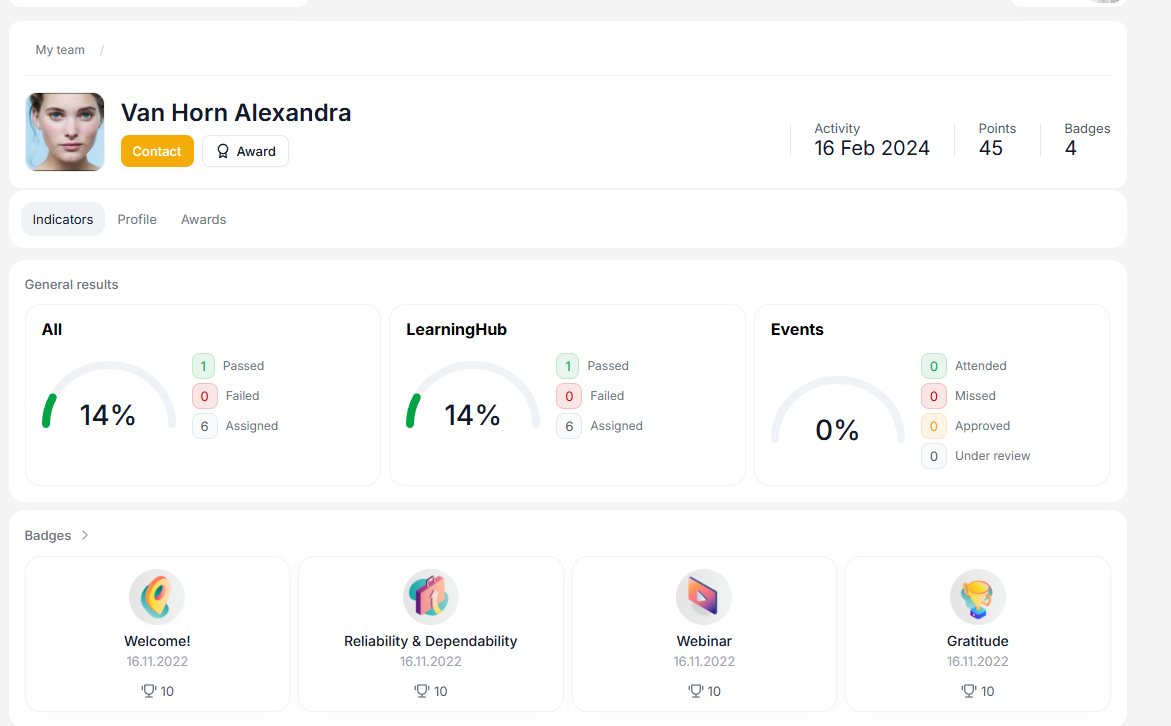Select the Indicators tab
The image size is (1171, 726).
tap(63, 219)
